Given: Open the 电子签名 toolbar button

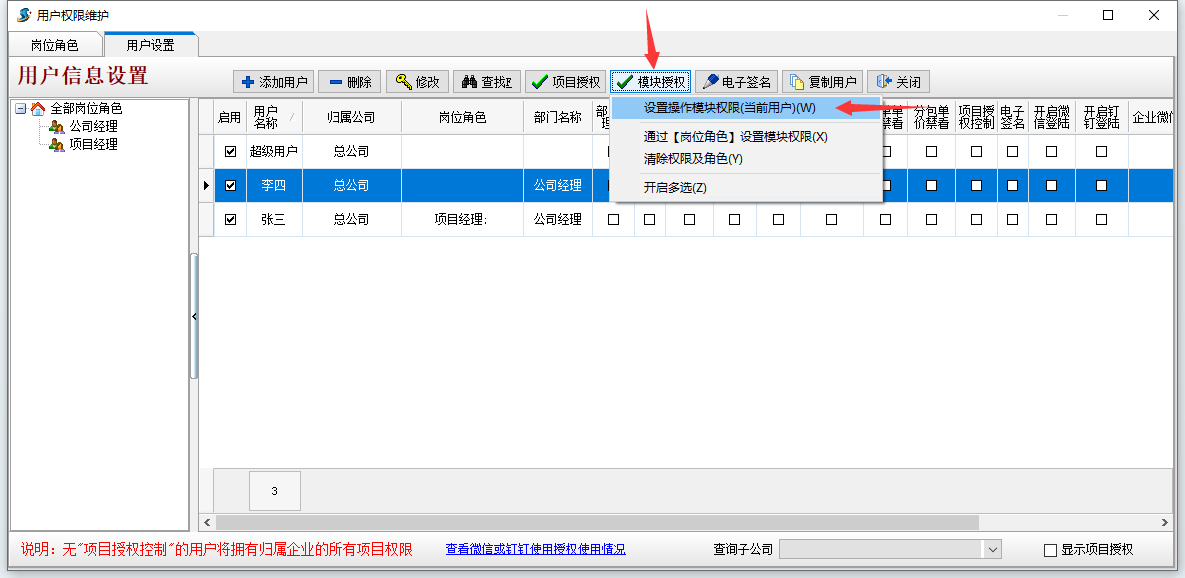Looking at the screenshot, I should pyautogui.click(x=735, y=82).
